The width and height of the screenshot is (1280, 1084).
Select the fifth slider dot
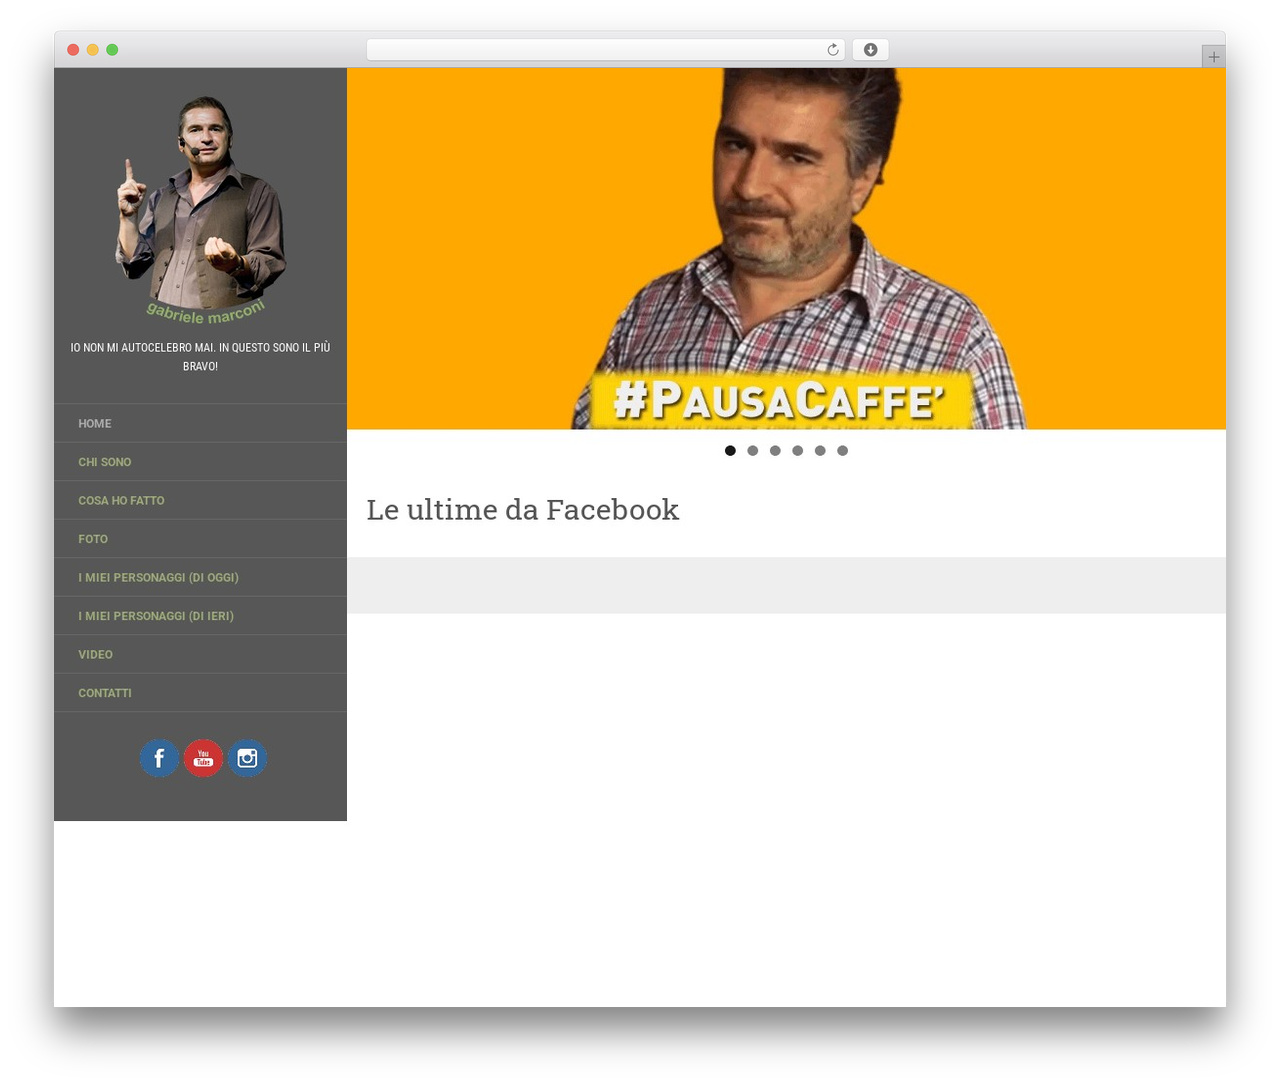820,451
